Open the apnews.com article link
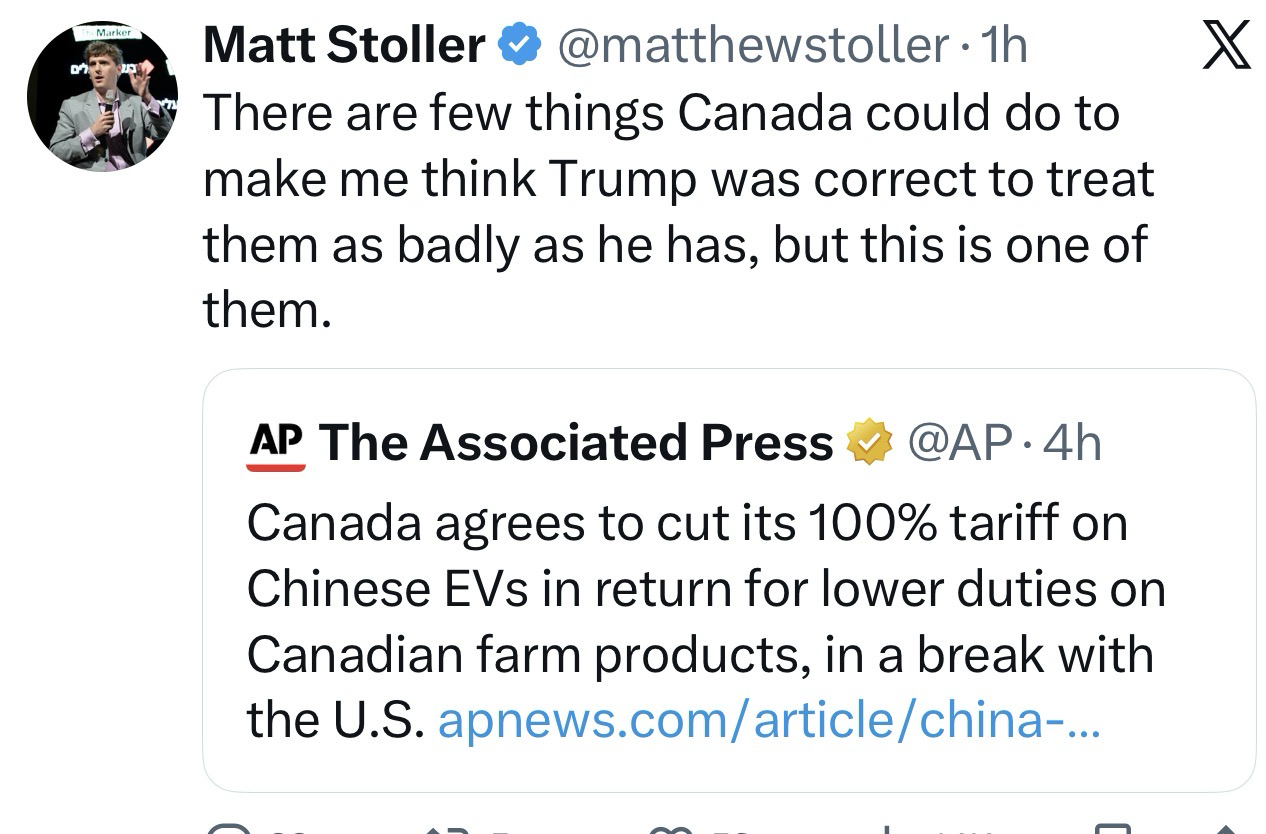 coord(769,720)
